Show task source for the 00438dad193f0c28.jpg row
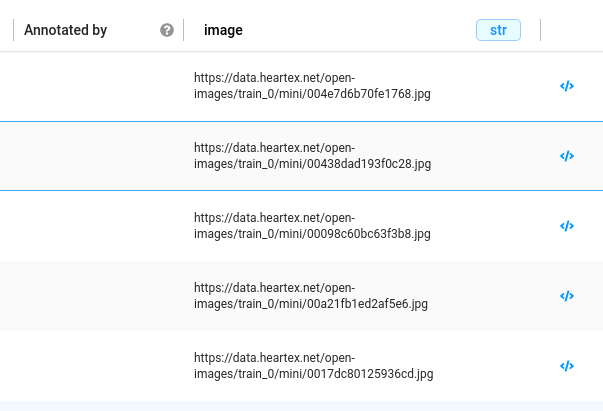The height and width of the screenshot is (411, 603). coord(567,156)
